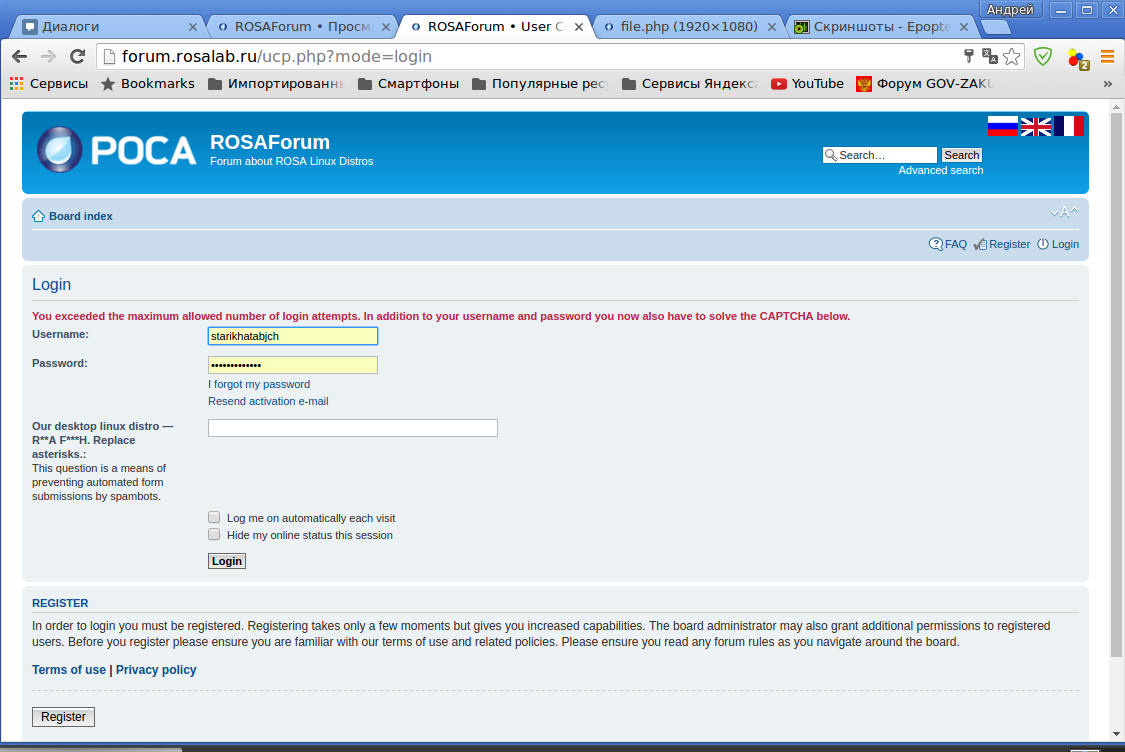Viewport: 1125px width, 752px height.
Task: Click the saved password key icon
Action: click(x=969, y=56)
